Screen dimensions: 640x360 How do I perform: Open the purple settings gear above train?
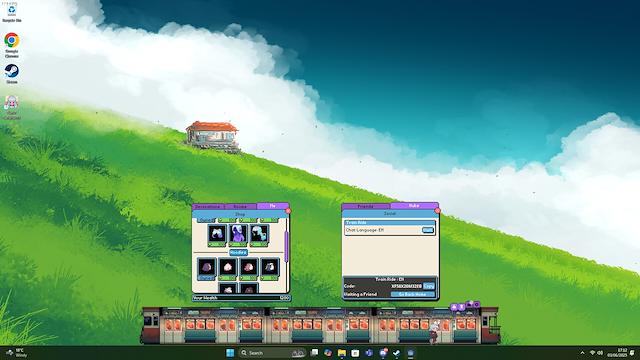click(476, 304)
